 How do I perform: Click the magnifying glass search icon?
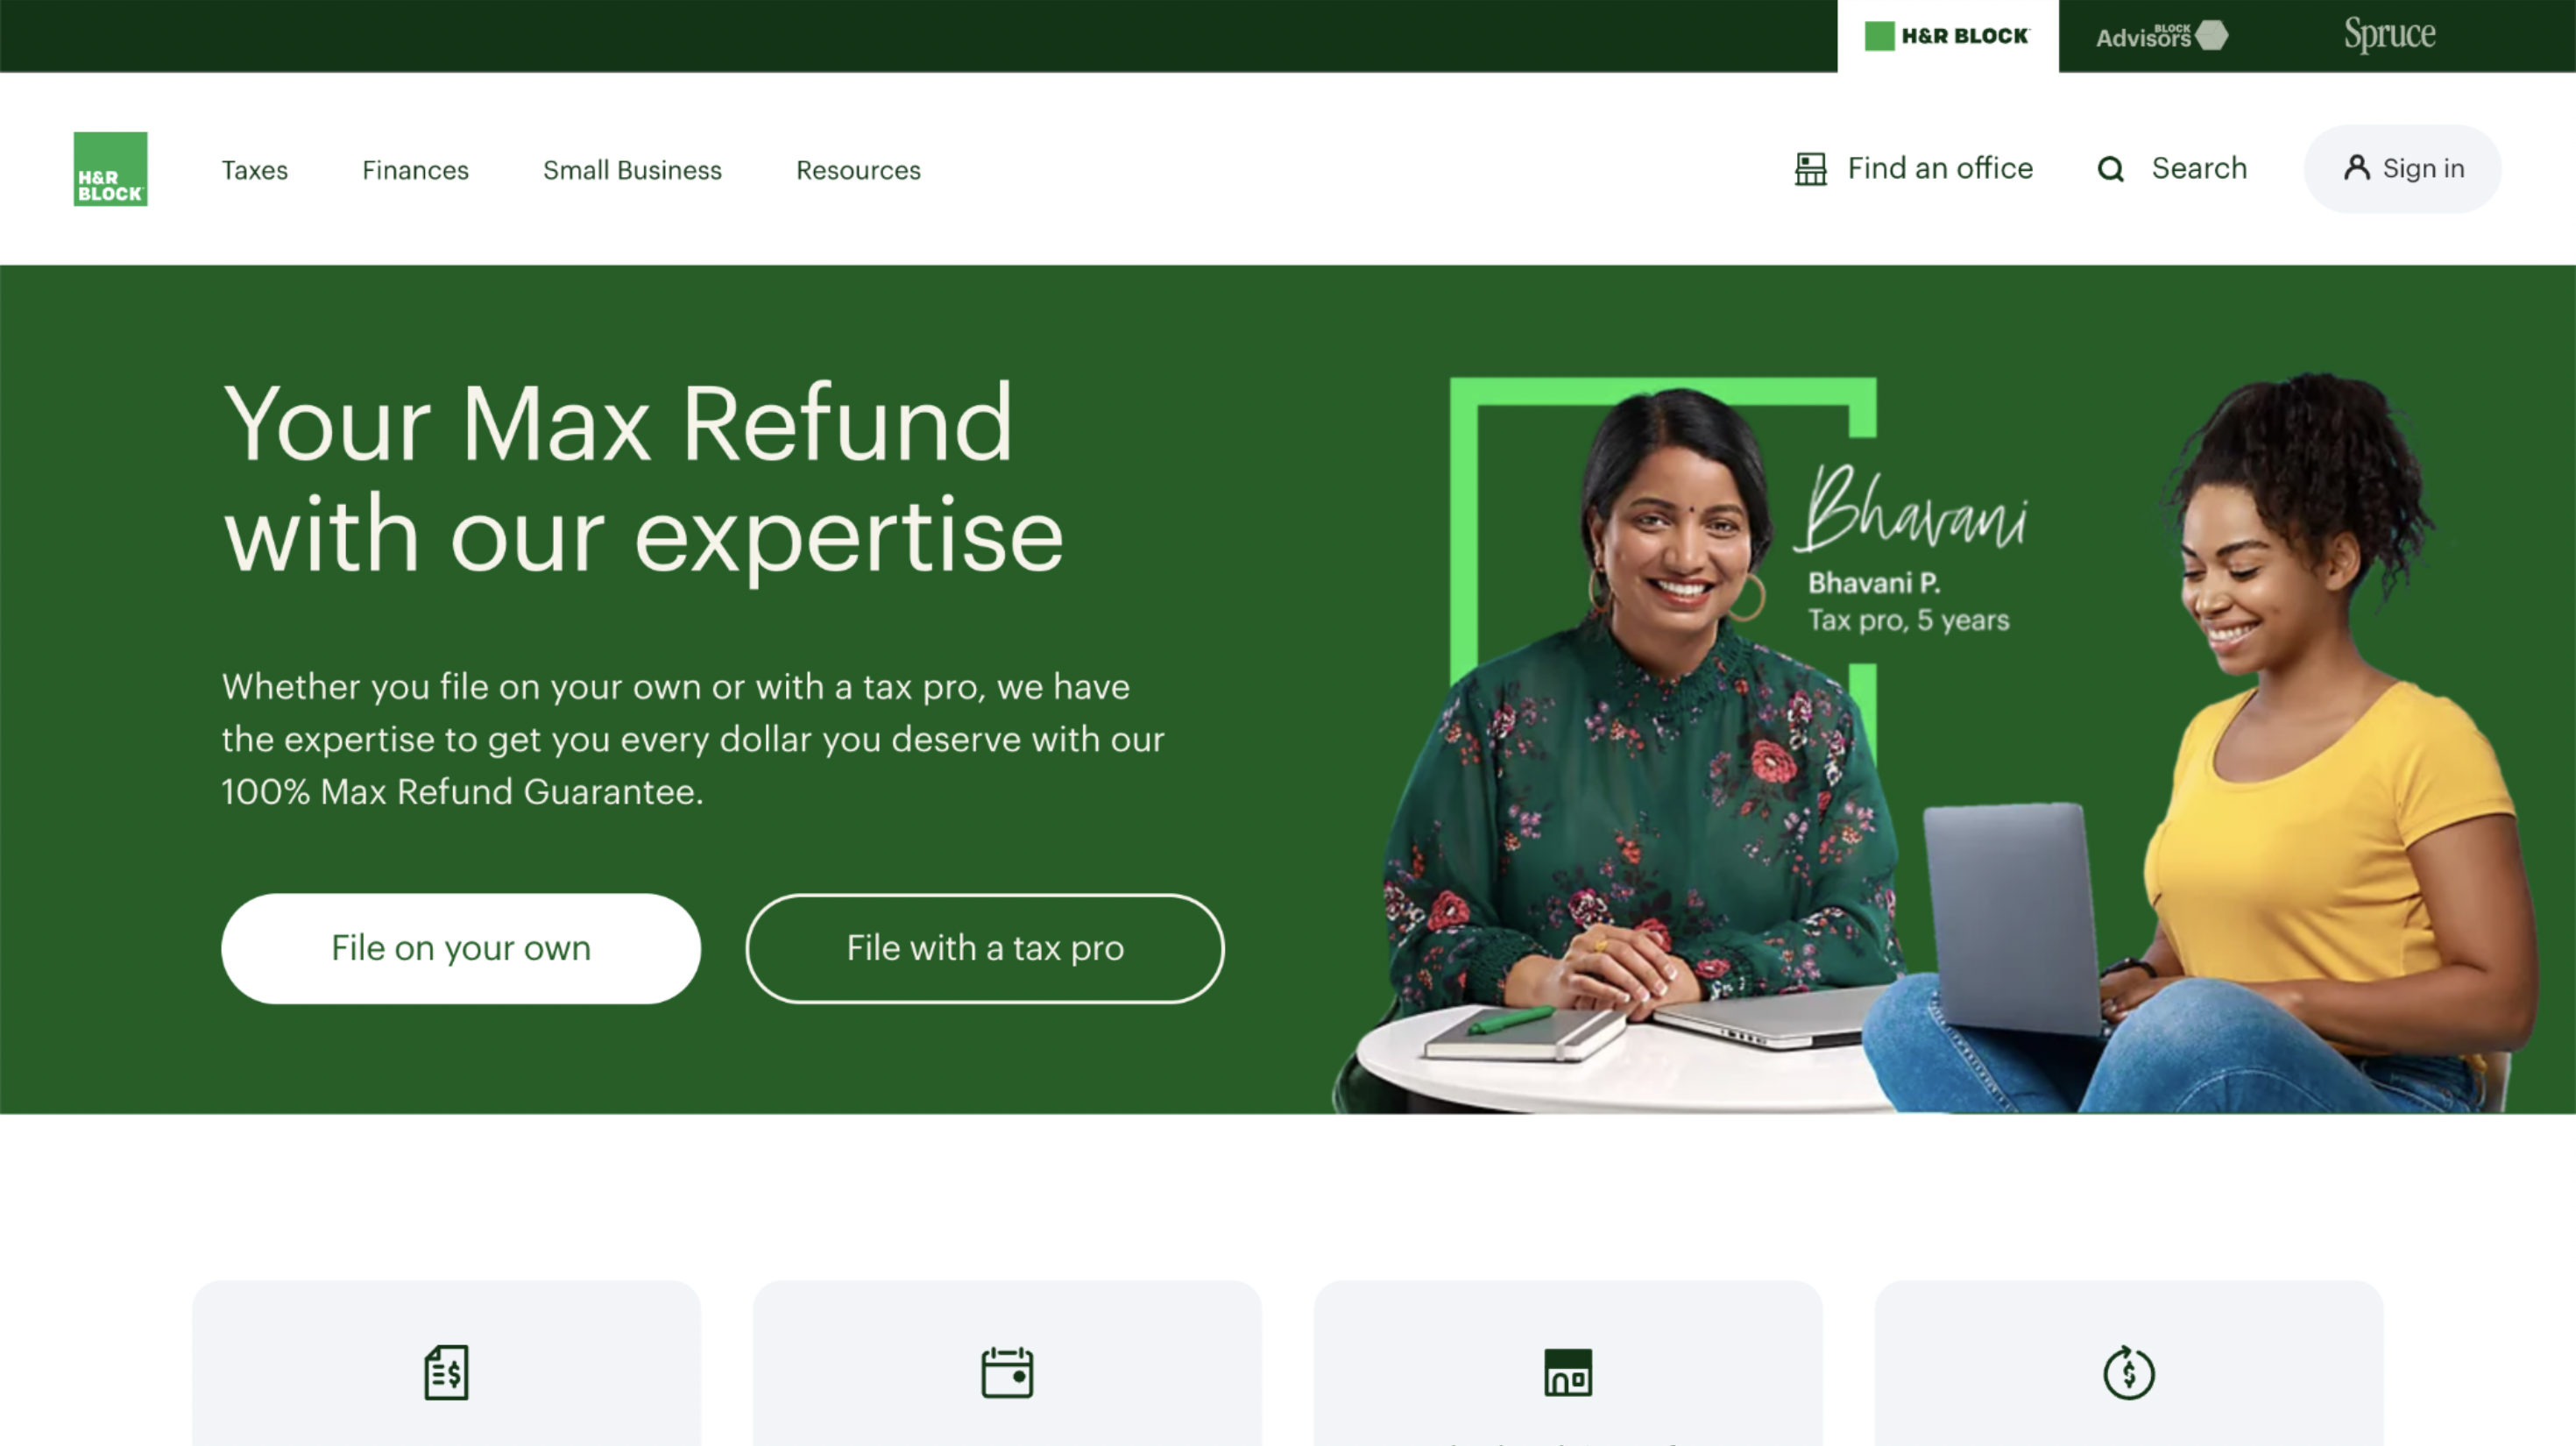tap(2110, 169)
